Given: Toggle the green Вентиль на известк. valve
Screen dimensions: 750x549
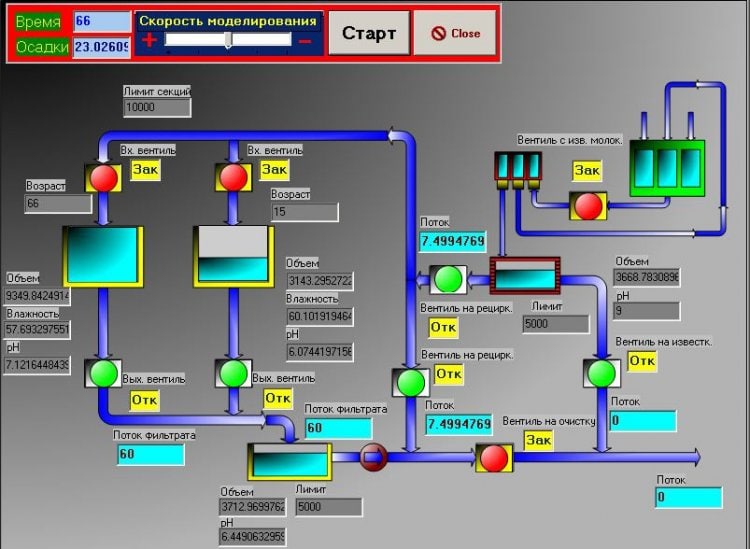Looking at the screenshot, I should coord(602,373).
